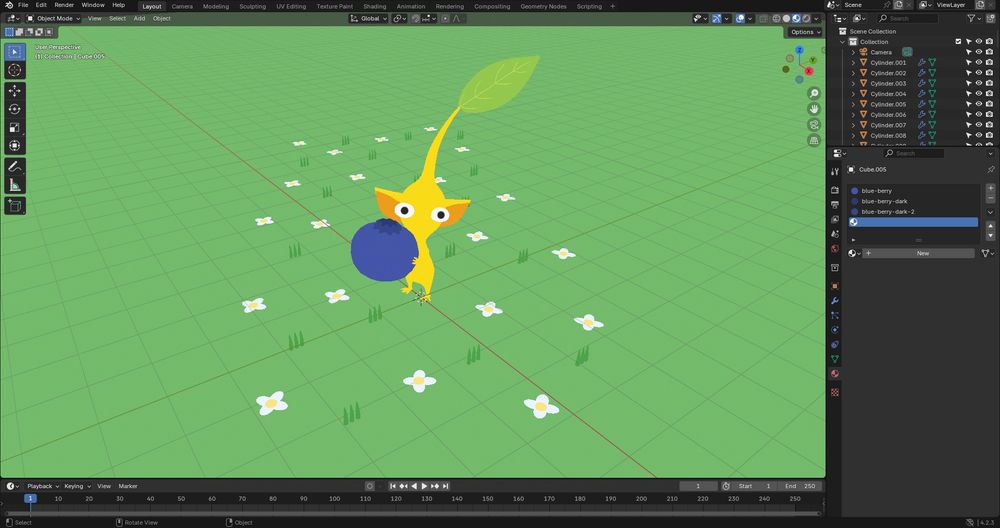Collapse the Collection in outliner
1000x528 pixels.
(x=843, y=41)
